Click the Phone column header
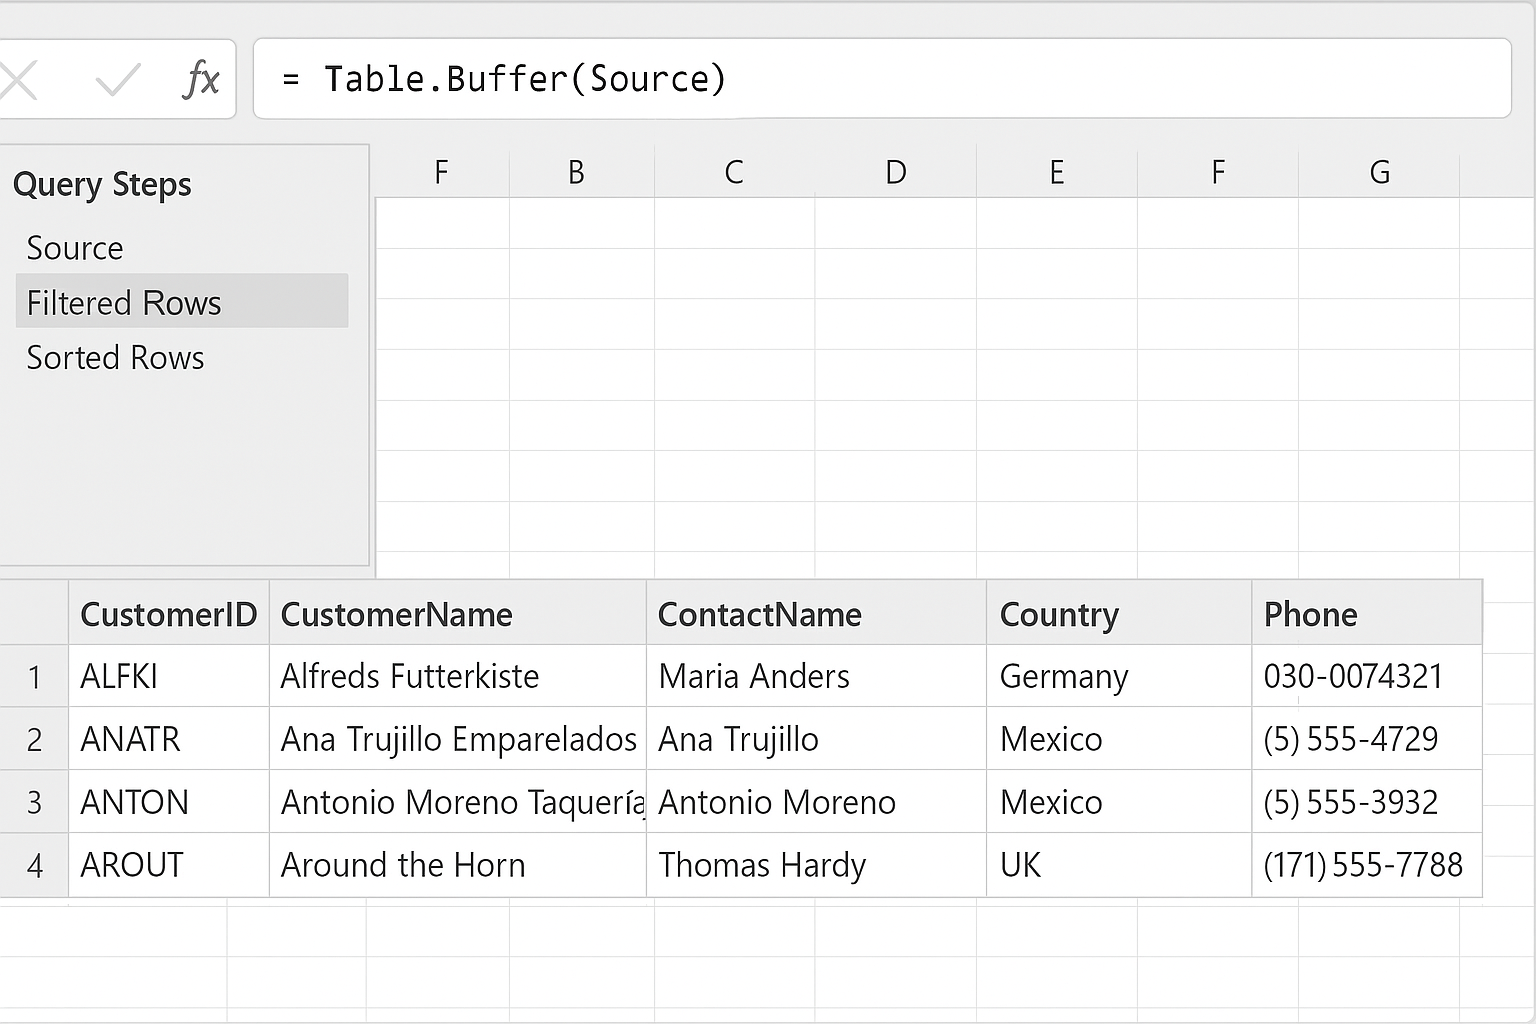1536x1024 pixels. [x=1367, y=614]
